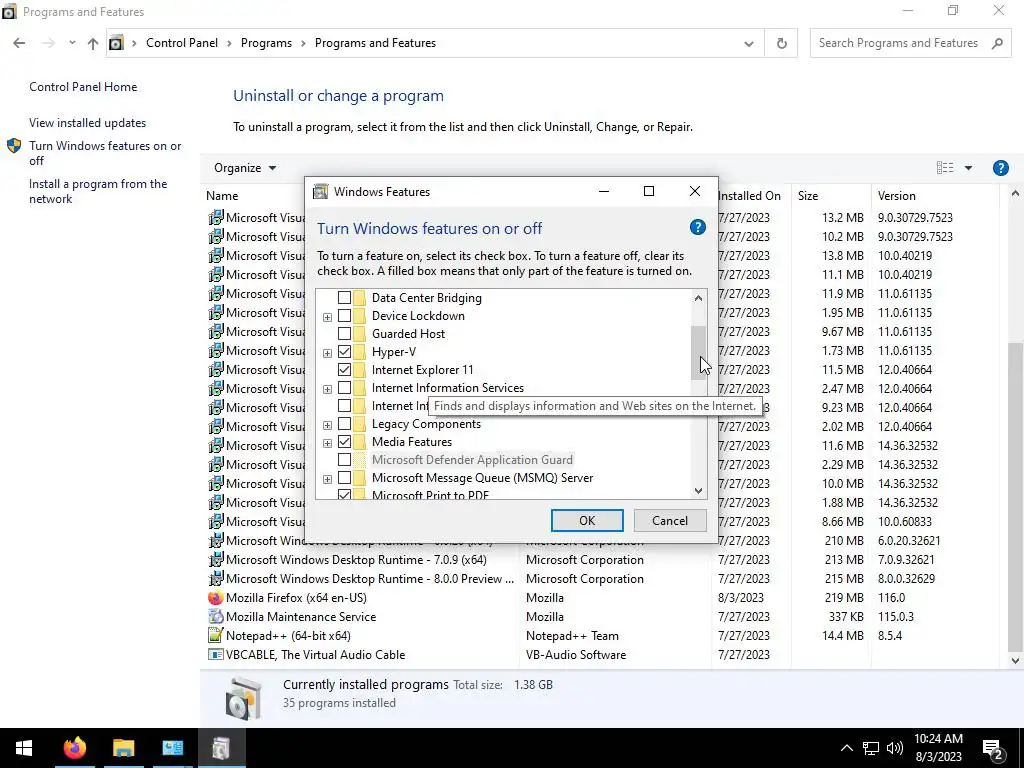Click the Programs and Features breadcrumb
Viewport: 1024px width, 768px height.
[x=376, y=43]
